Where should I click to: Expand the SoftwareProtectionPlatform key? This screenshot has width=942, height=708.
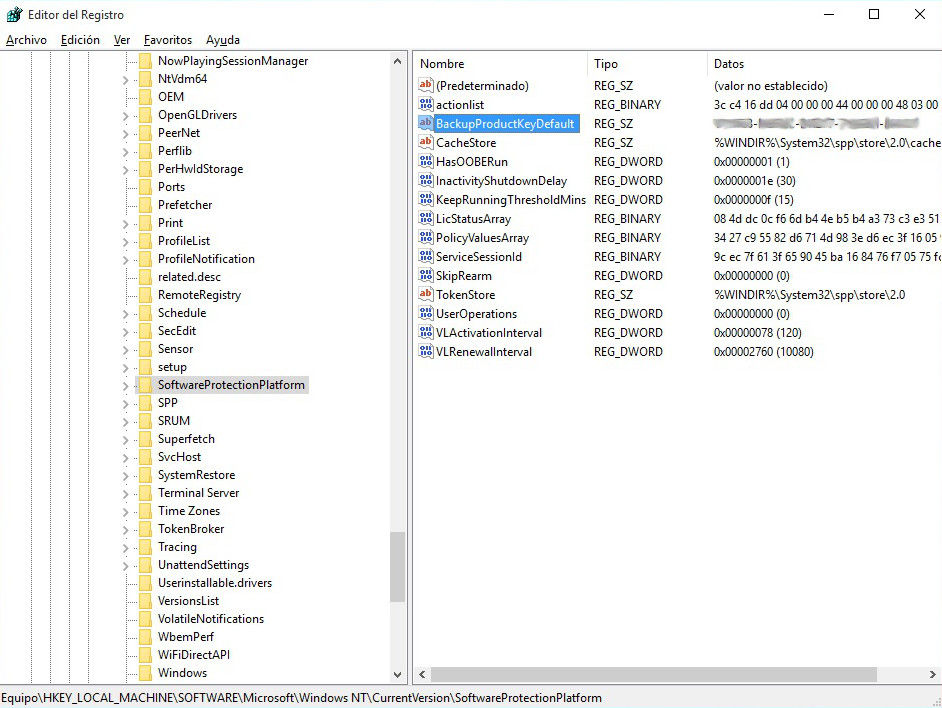125,385
